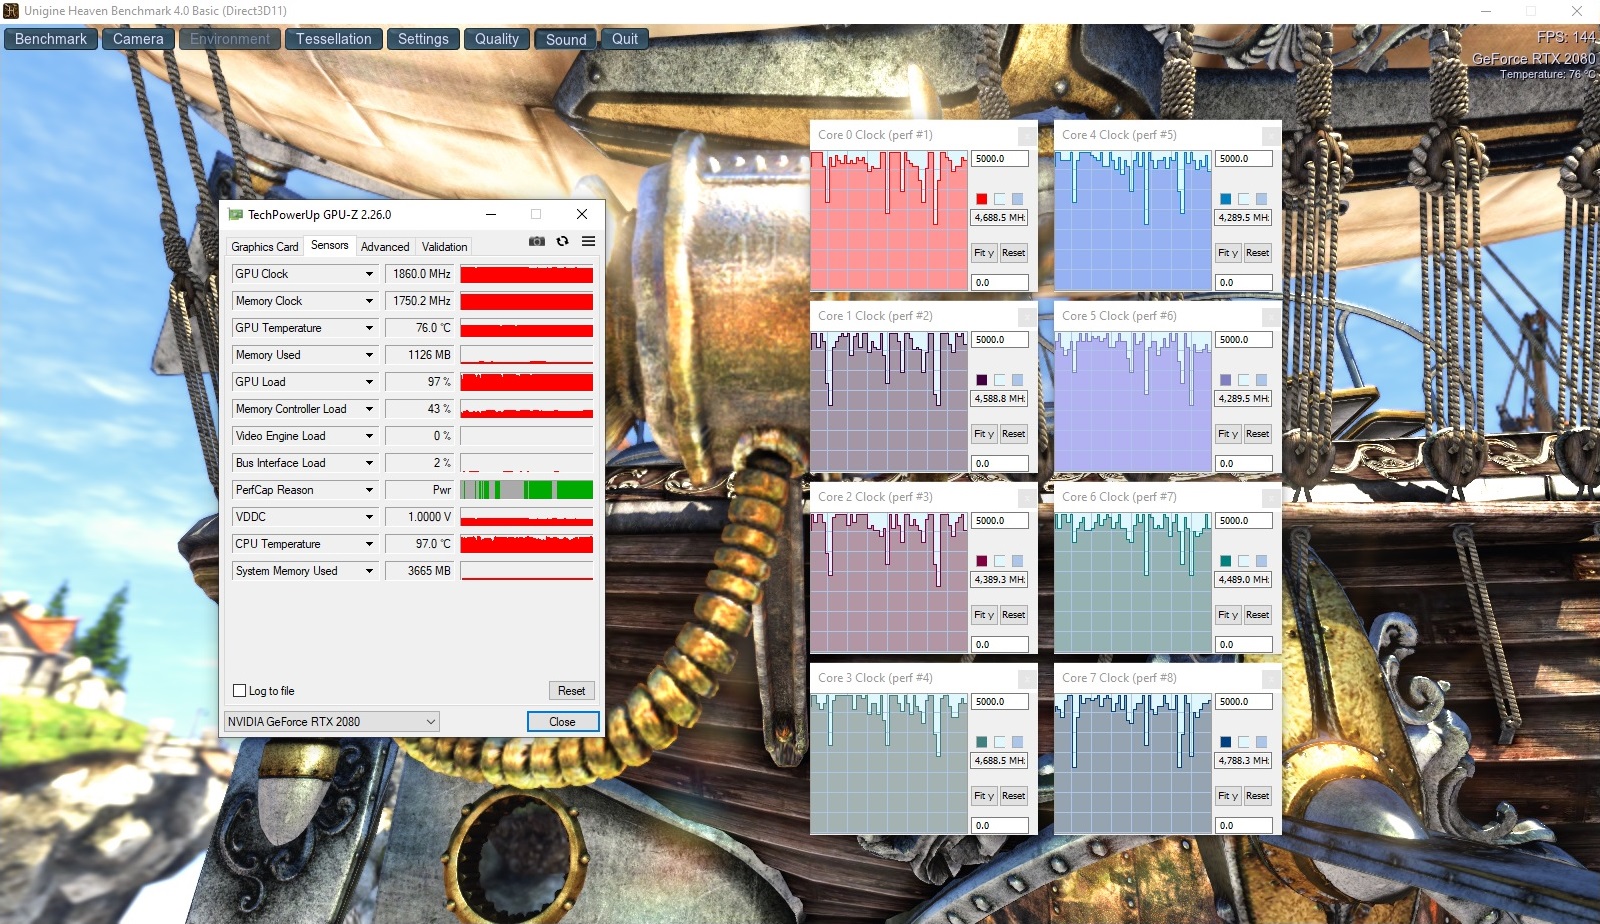Open the Memory Controller Load dropdown
The image size is (1600, 924).
369,409
